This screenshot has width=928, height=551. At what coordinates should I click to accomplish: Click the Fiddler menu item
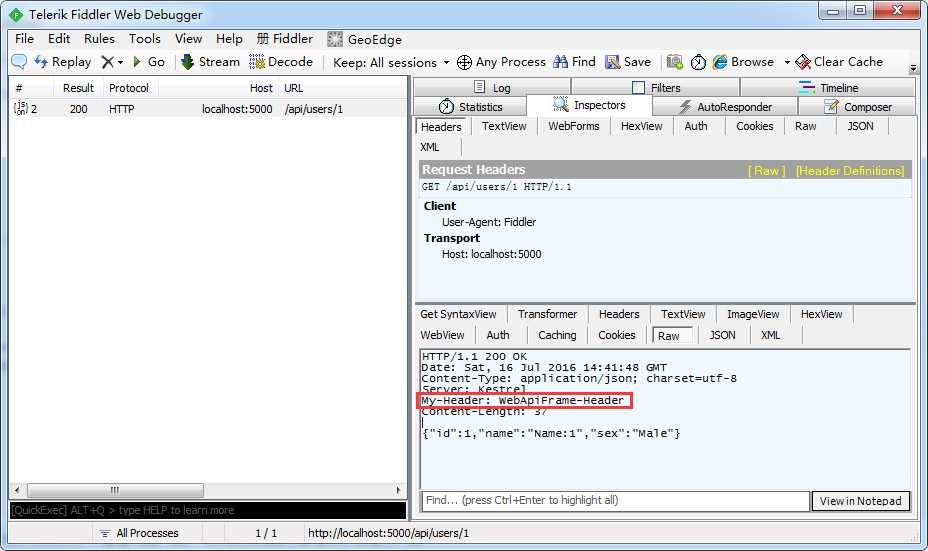click(285, 38)
